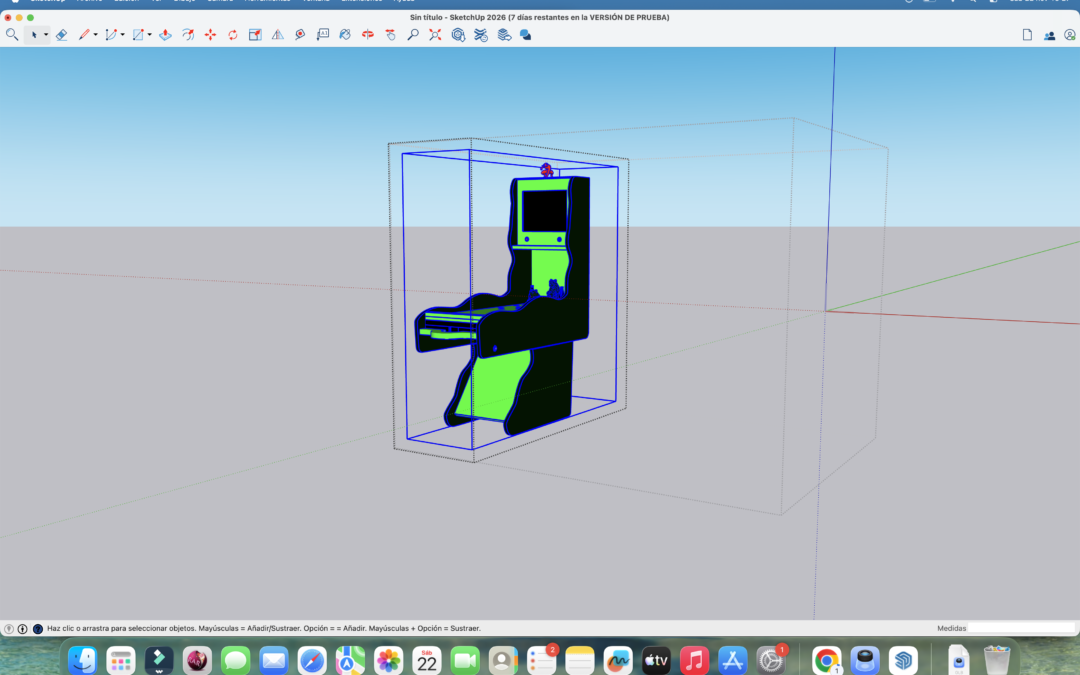Viewport: 1080px width, 675px height.
Task: Expand the Rectangle shape tool dropdown
Action: point(150,35)
